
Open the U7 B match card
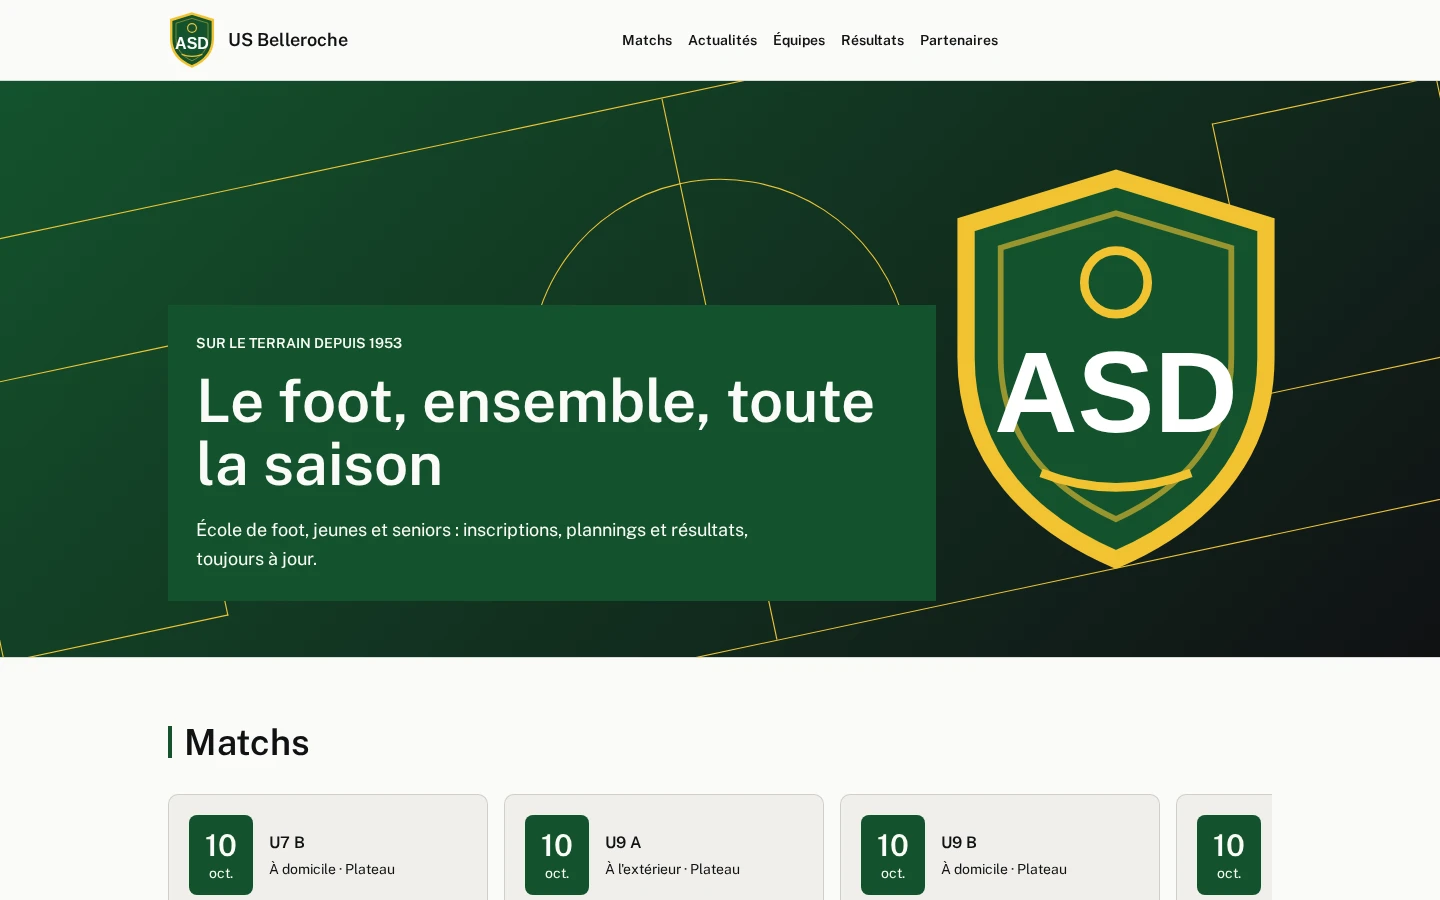click(x=328, y=848)
